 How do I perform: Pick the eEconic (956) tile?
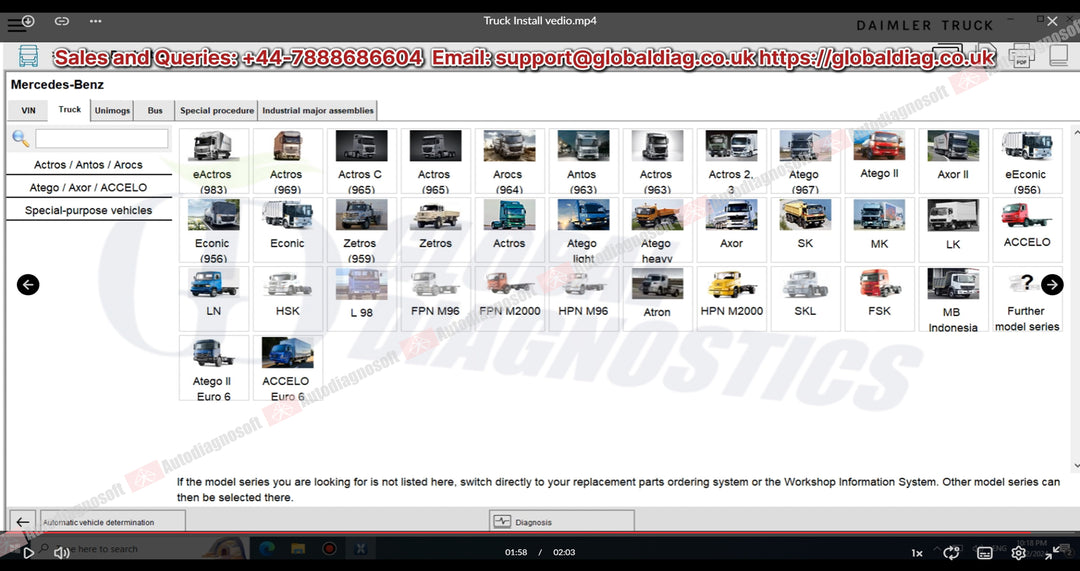coord(1027,160)
